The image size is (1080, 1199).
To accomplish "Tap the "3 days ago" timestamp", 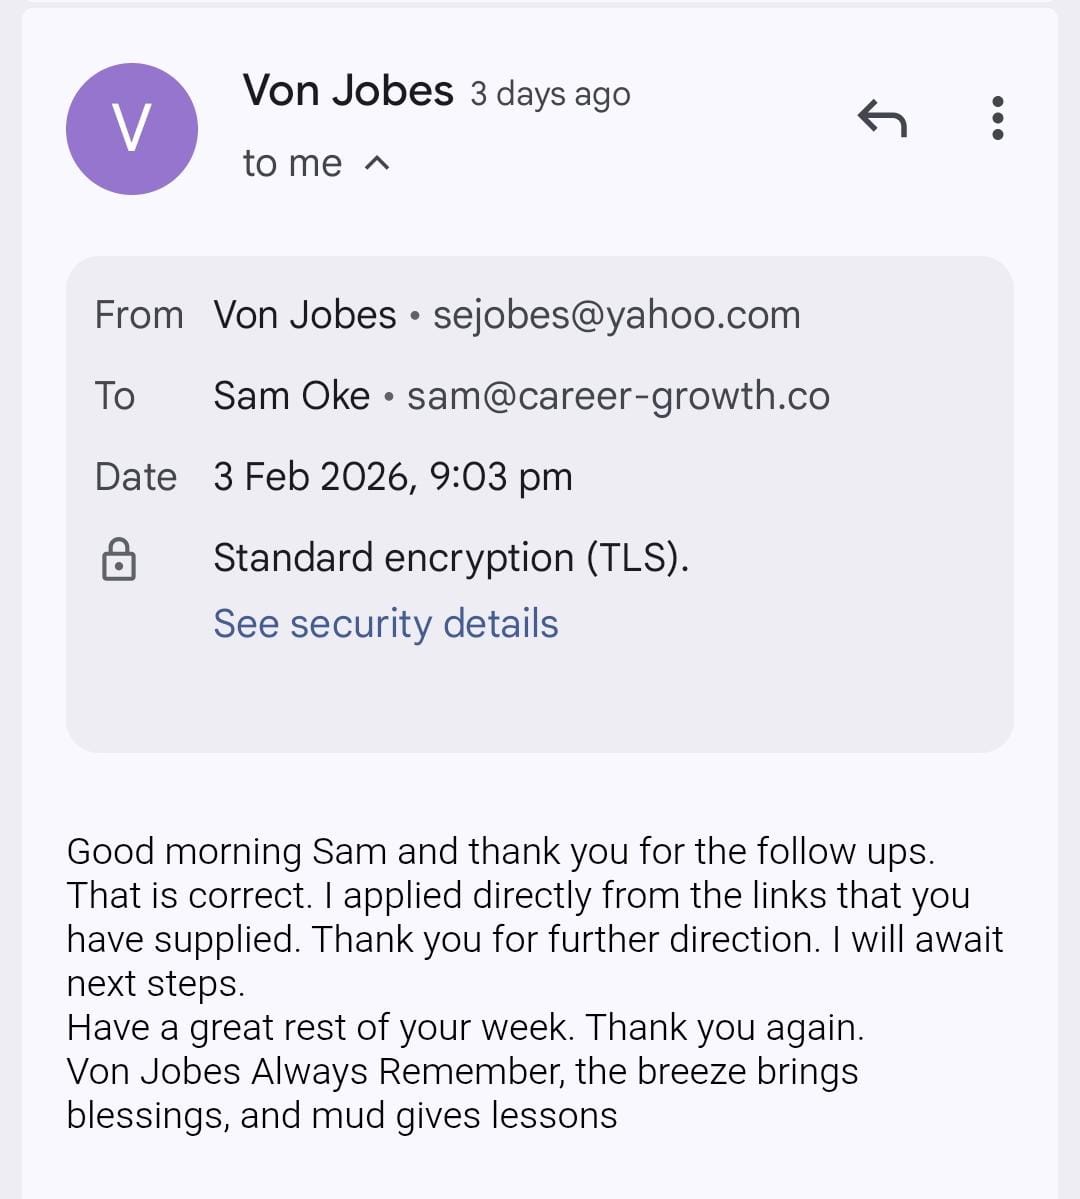I will click(550, 94).
